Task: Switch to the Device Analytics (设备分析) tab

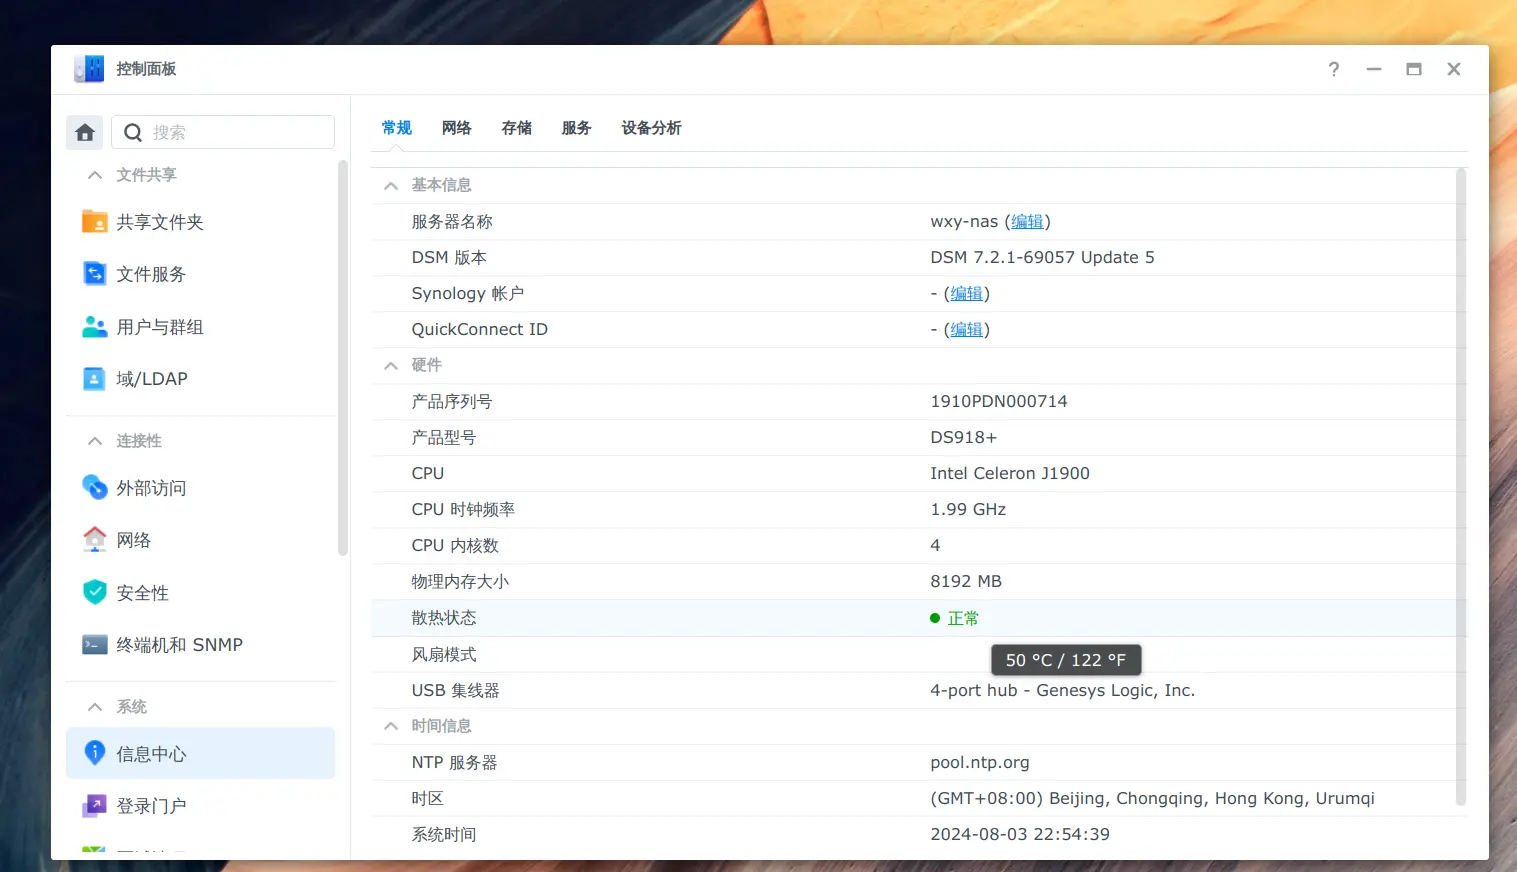Action: [x=651, y=128]
